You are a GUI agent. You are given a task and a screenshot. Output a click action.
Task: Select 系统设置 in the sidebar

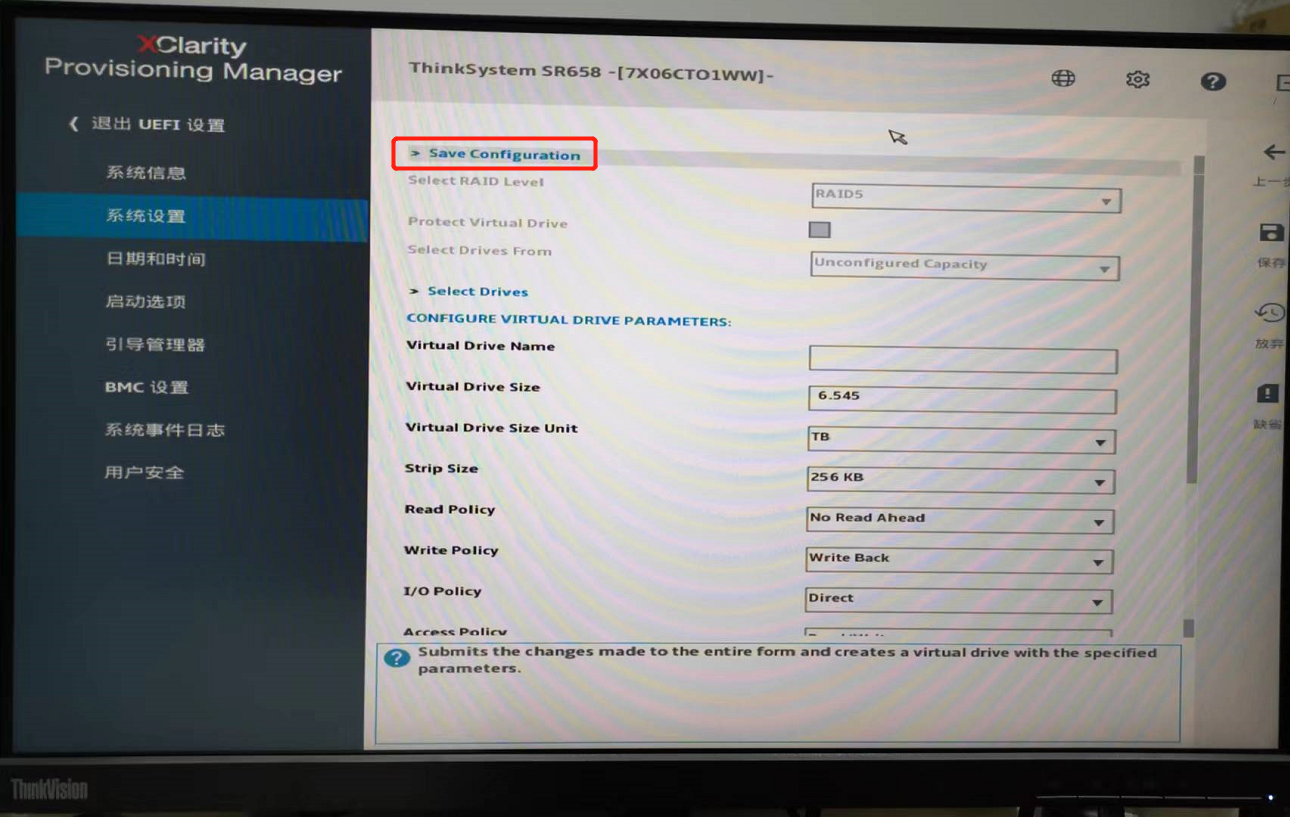click(x=146, y=216)
